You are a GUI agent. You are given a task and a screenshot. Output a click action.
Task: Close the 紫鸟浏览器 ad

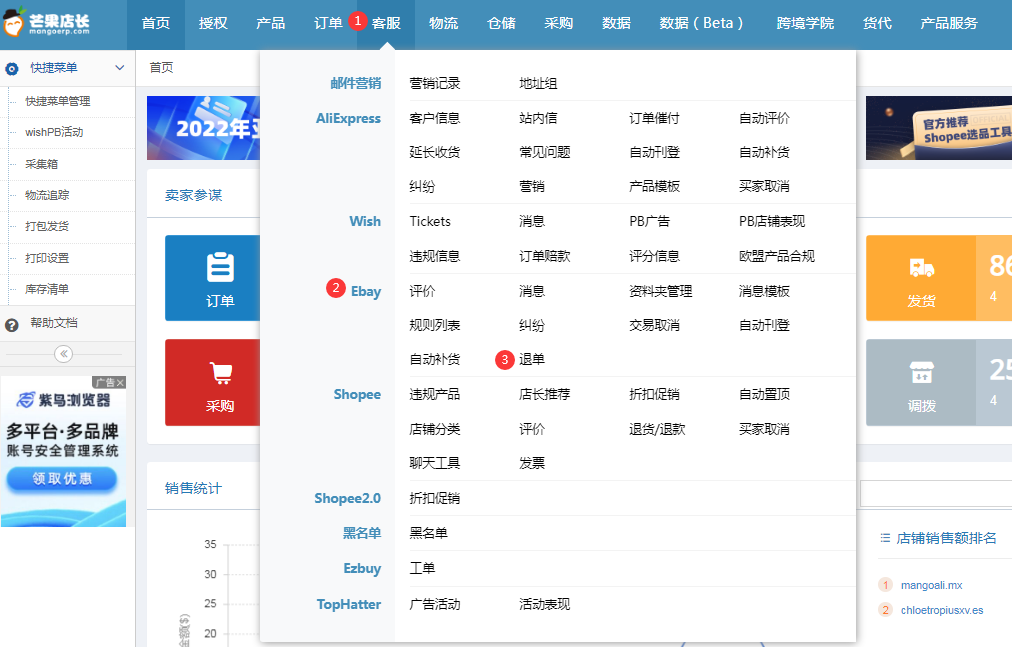pos(120,383)
